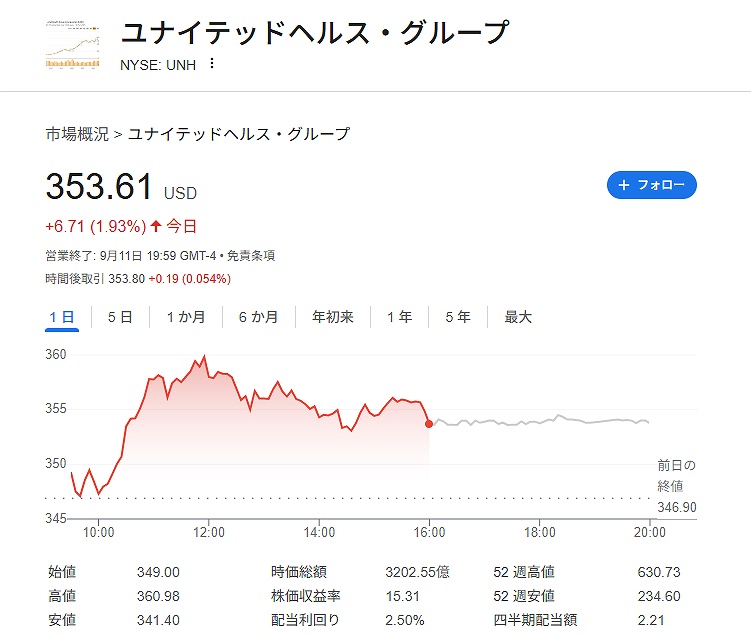
Task: Open the 年初来 year-to-date tab
Action: (x=333, y=317)
